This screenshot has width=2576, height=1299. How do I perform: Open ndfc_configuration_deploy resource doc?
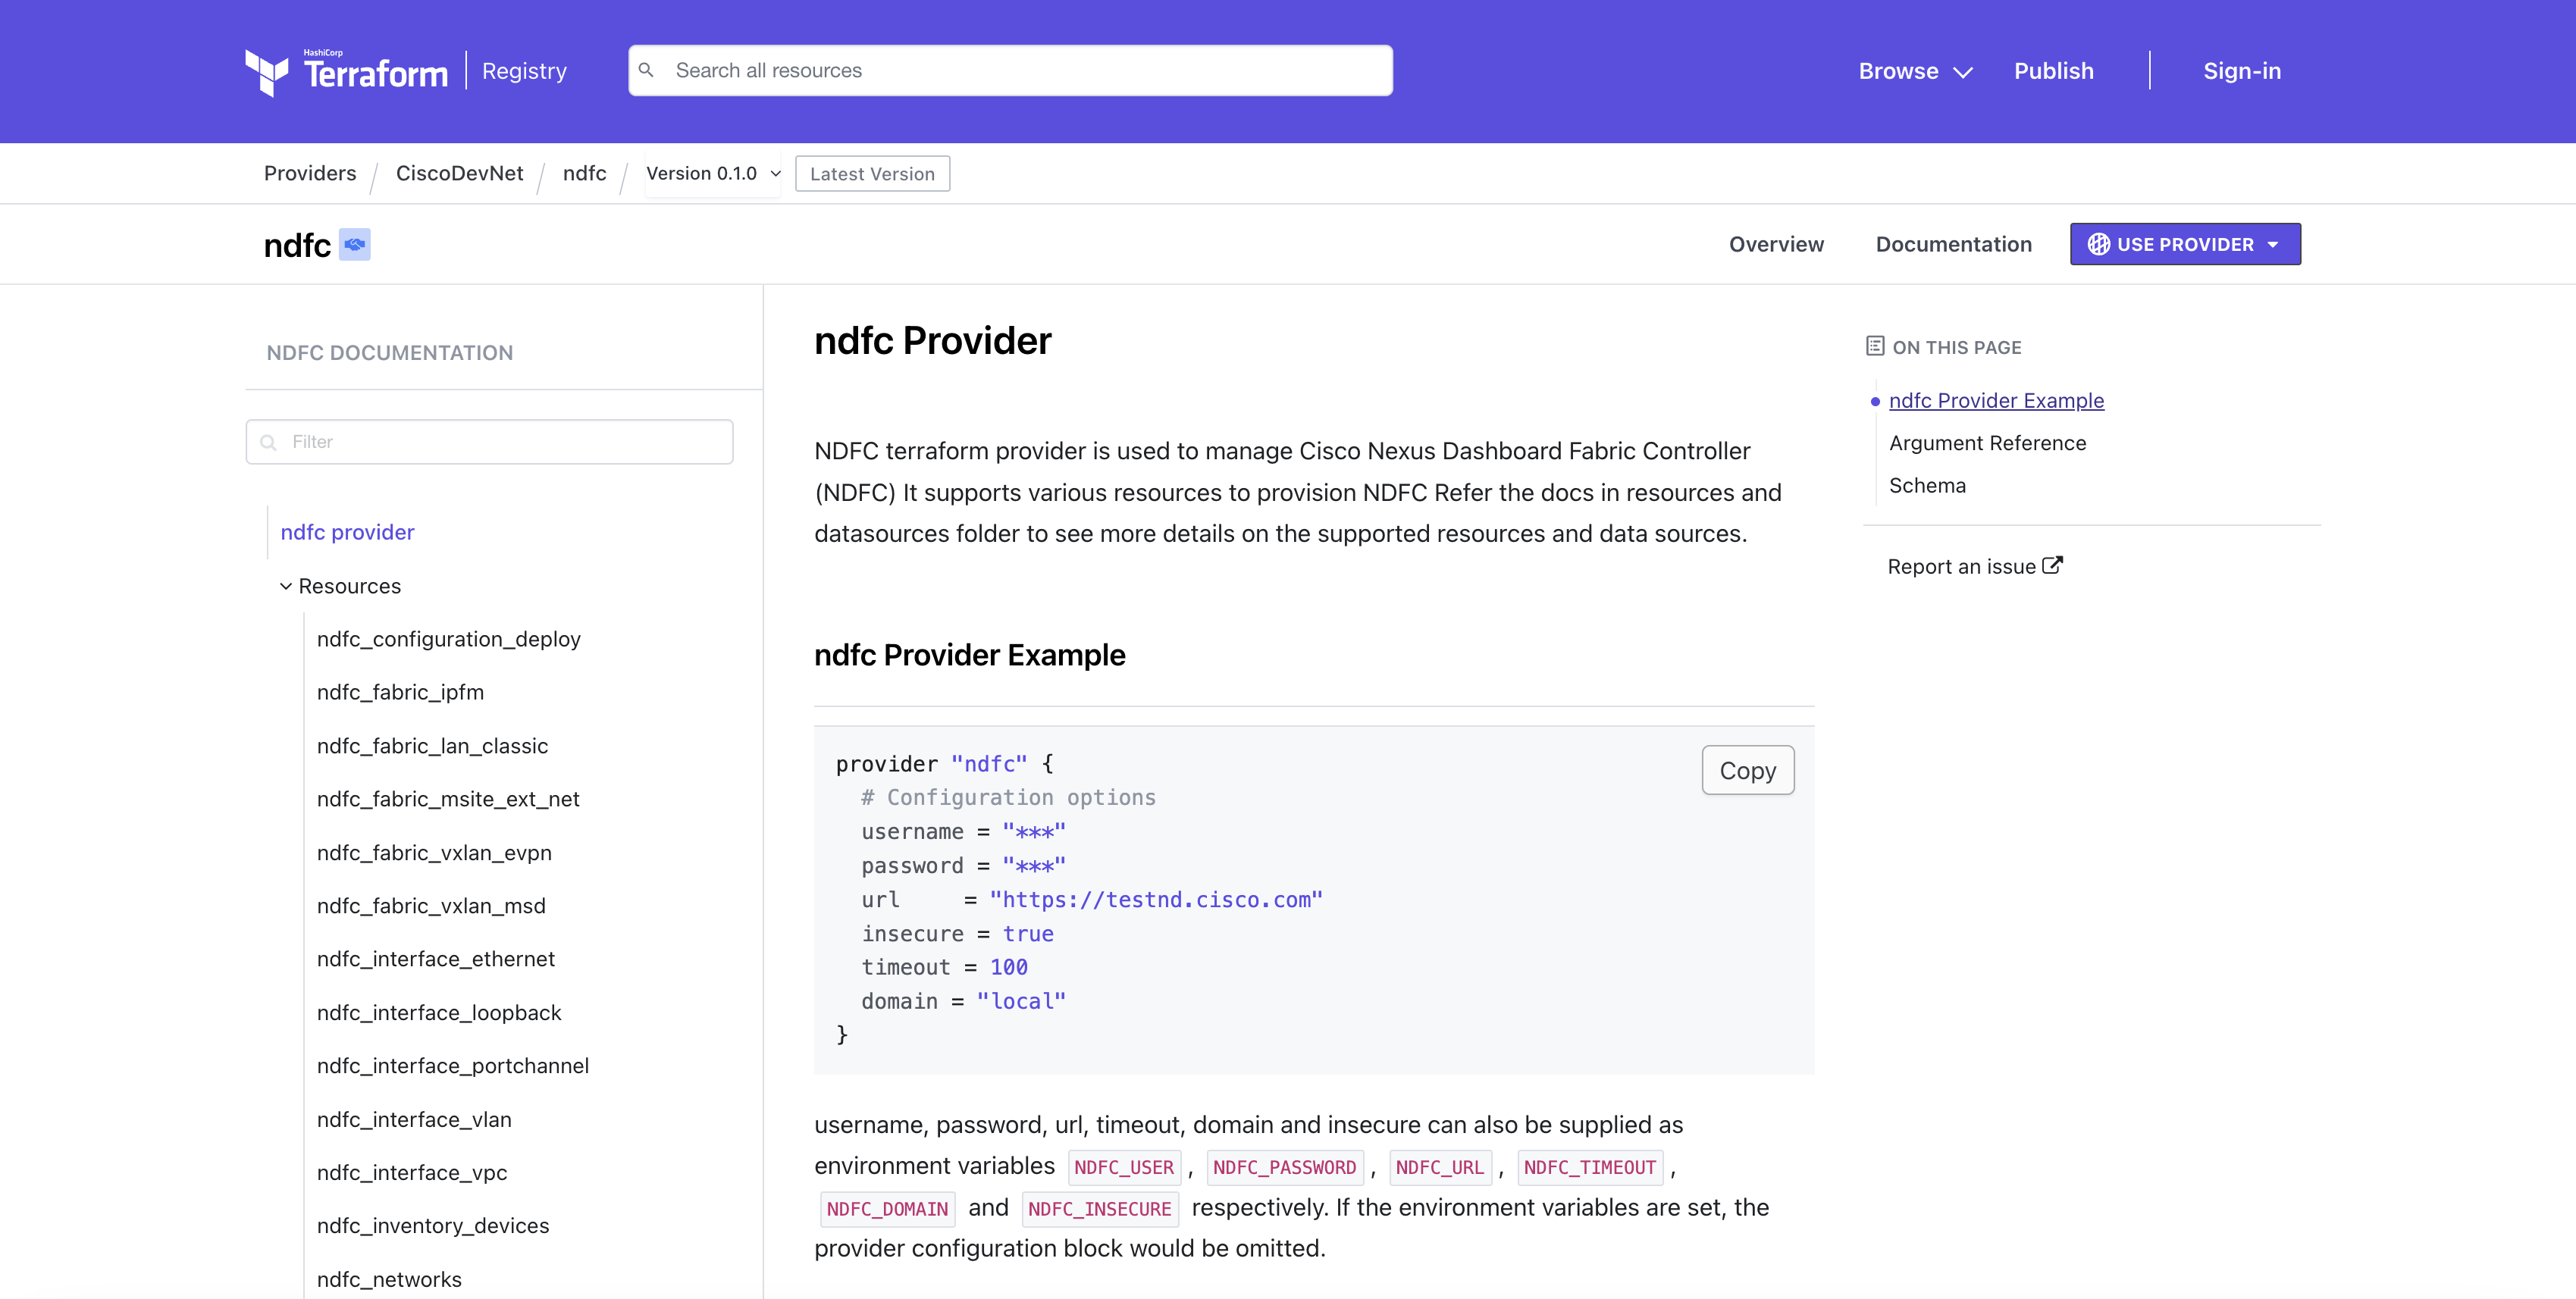pos(448,640)
